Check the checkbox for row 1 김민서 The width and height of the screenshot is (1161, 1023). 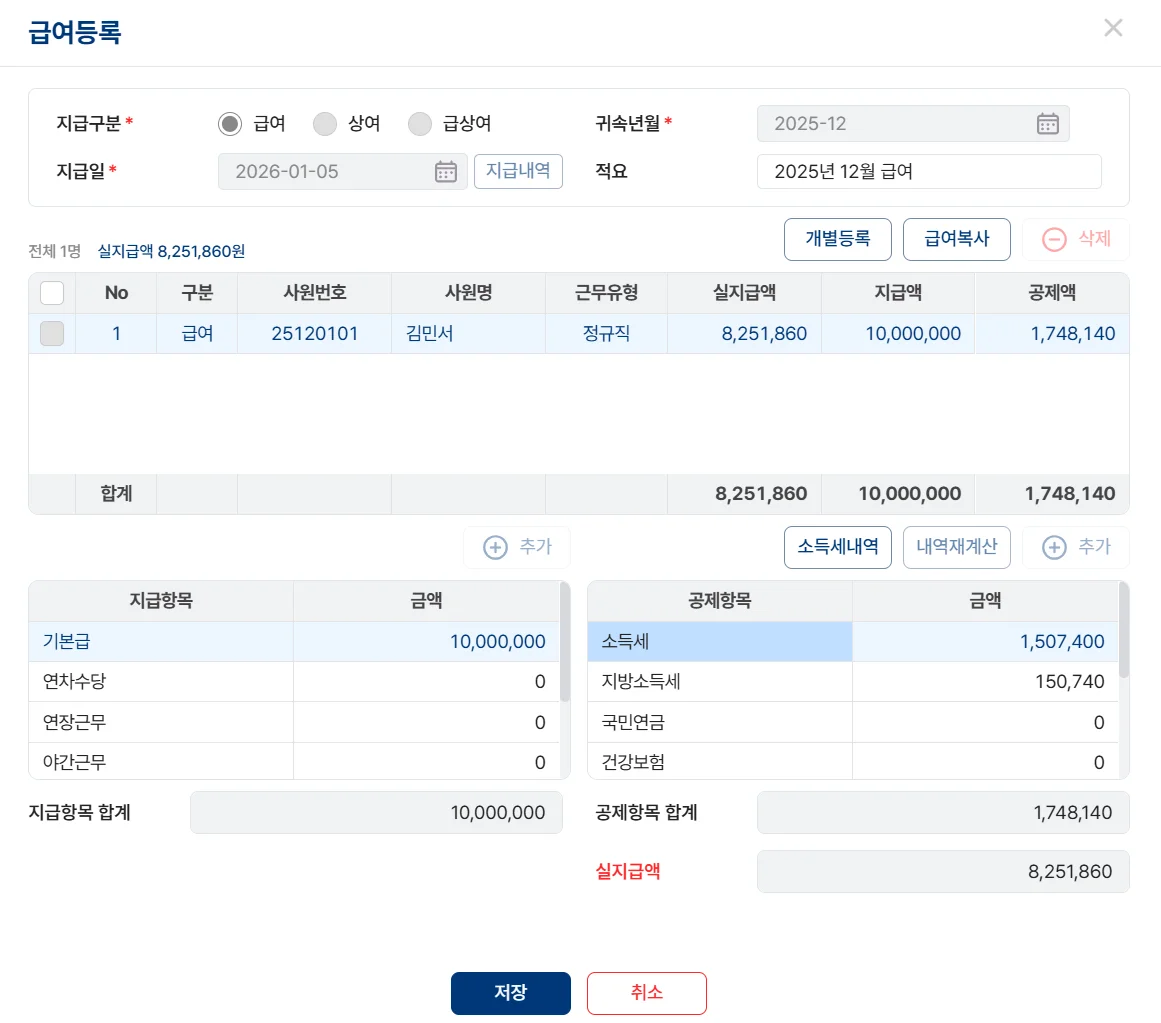(x=52, y=334)
